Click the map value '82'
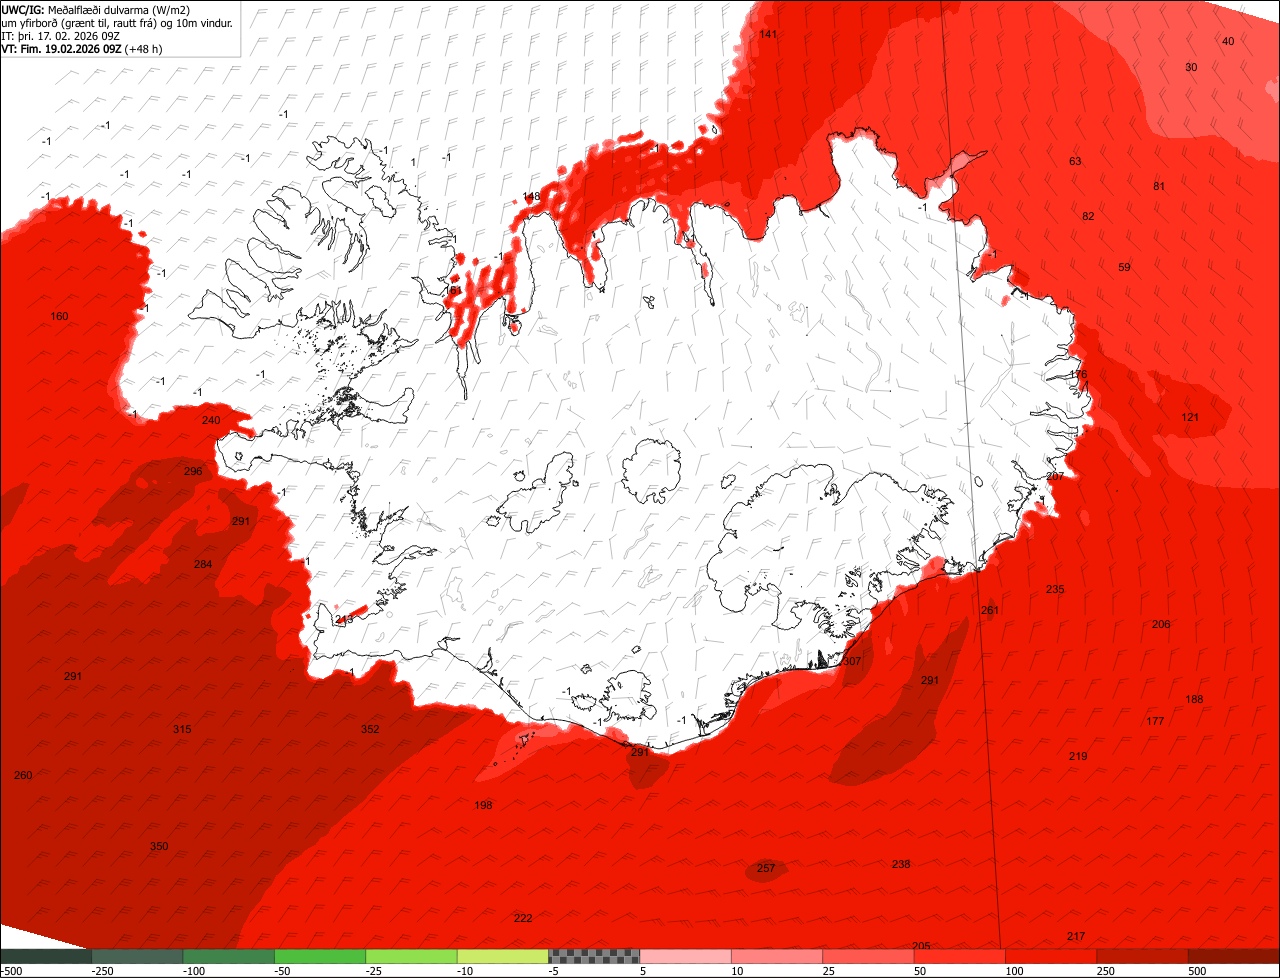Image resolution: width=1280 pixels, height=978 pixels. 1088,216
